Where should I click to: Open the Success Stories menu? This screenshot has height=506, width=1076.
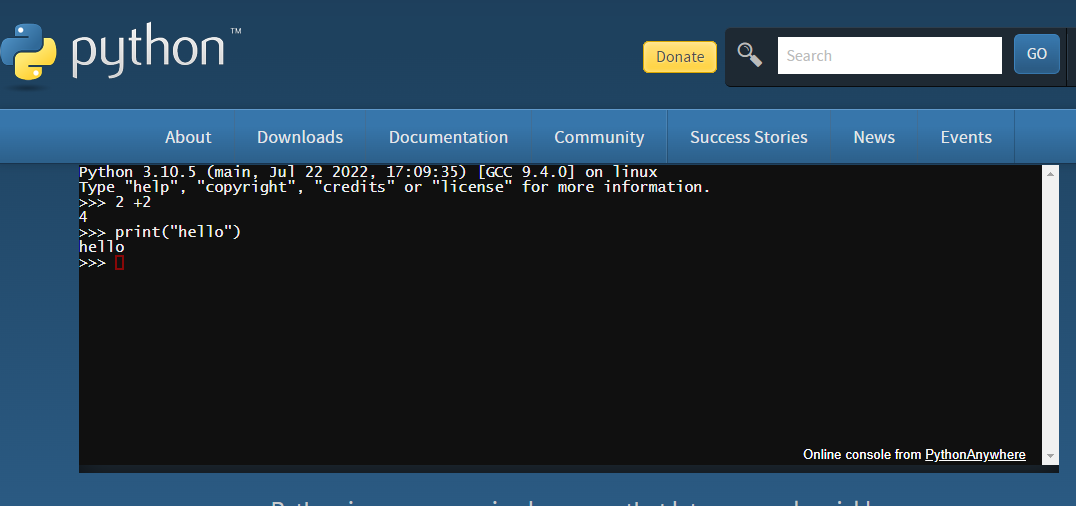pos(749,137)
